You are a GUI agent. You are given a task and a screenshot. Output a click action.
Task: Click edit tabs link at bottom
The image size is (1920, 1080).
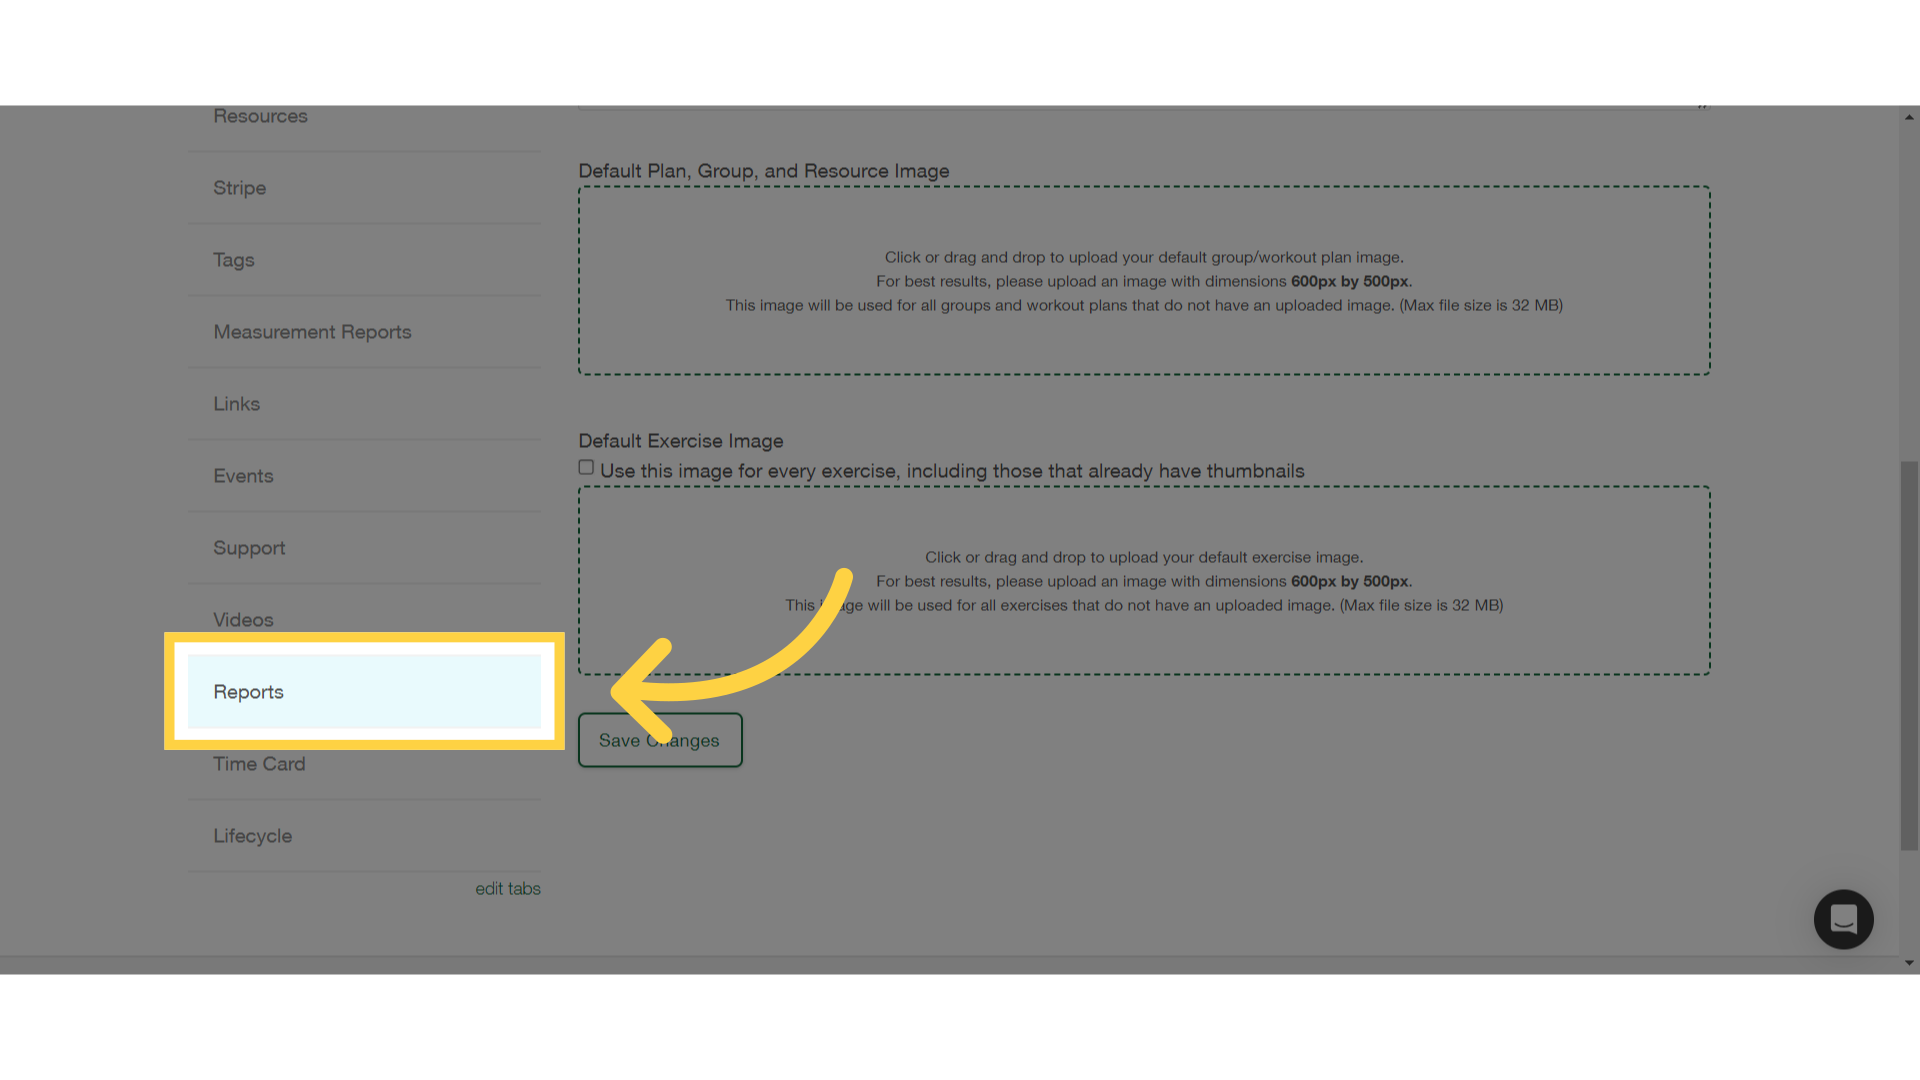pyautogui.click(x=508, y=887)
